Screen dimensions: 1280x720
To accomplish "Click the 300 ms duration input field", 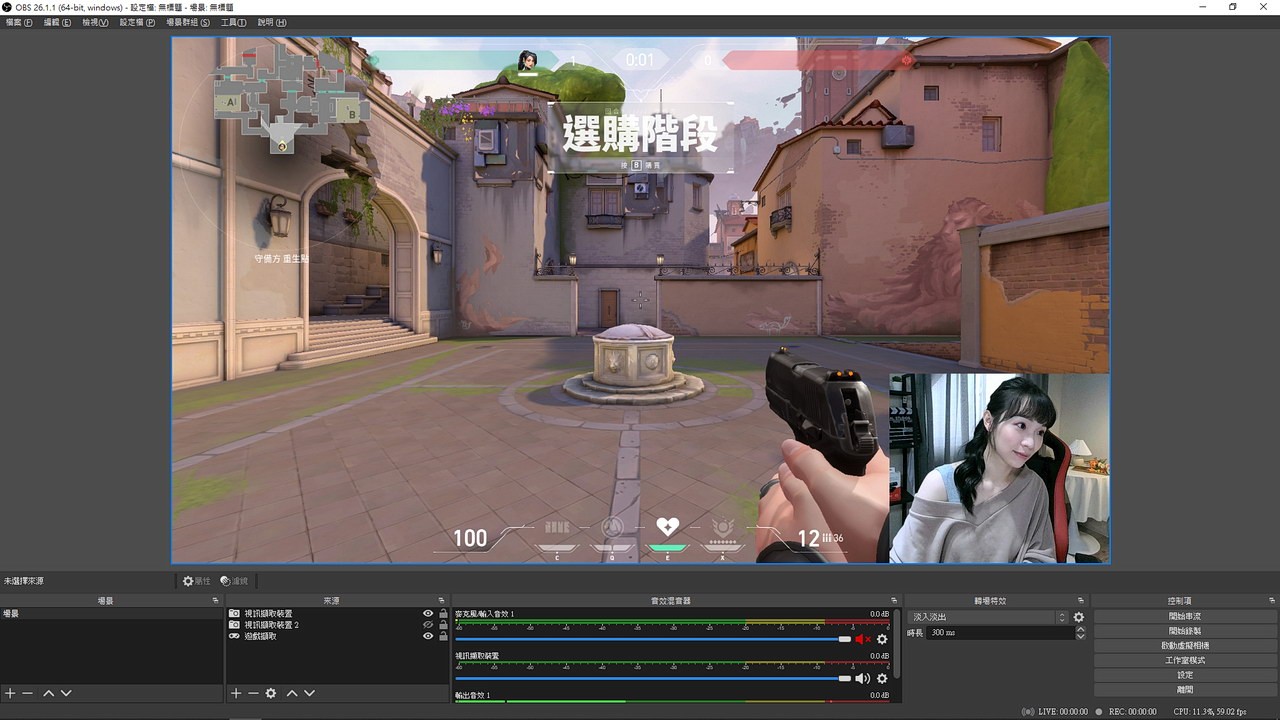I will (x=1000, y=633).
